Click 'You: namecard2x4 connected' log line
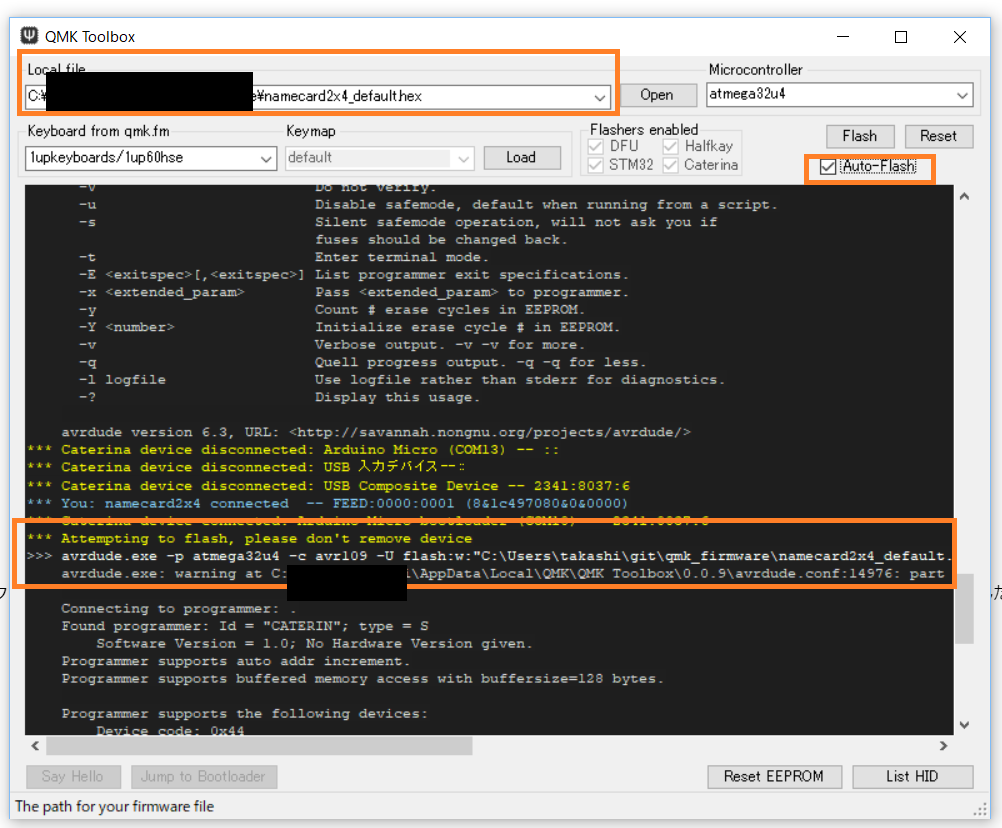 click(328, 503)
